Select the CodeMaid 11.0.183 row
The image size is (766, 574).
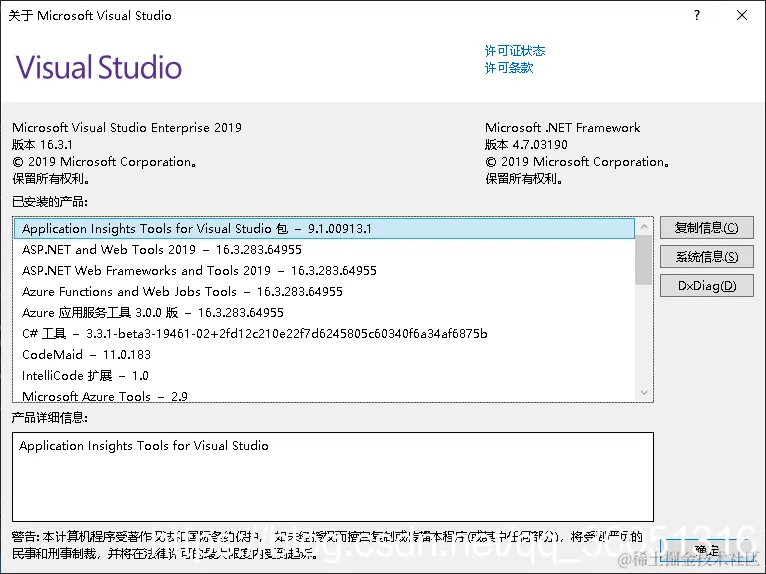point(324,355)
